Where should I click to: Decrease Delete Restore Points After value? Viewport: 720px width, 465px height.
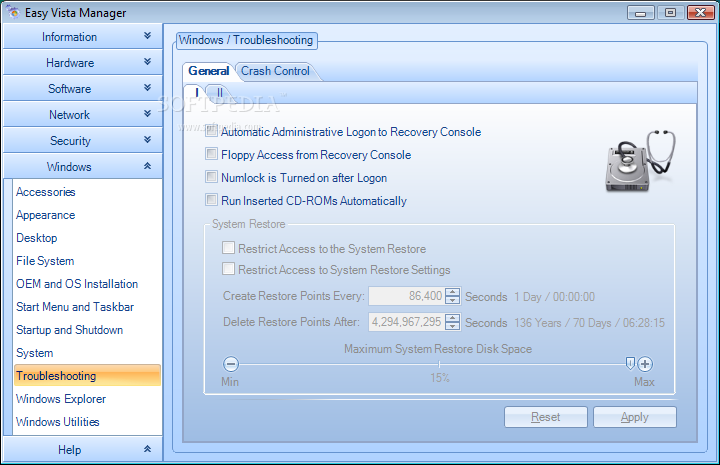[x=452, y=326]
